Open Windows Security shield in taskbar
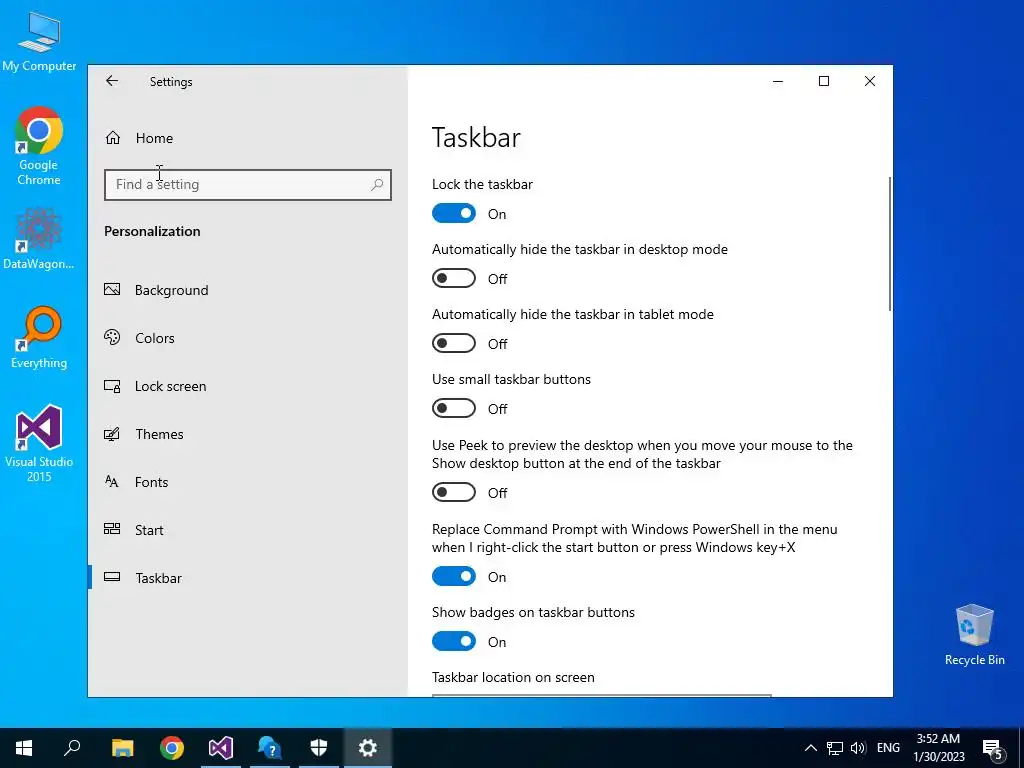 point(319,748)
